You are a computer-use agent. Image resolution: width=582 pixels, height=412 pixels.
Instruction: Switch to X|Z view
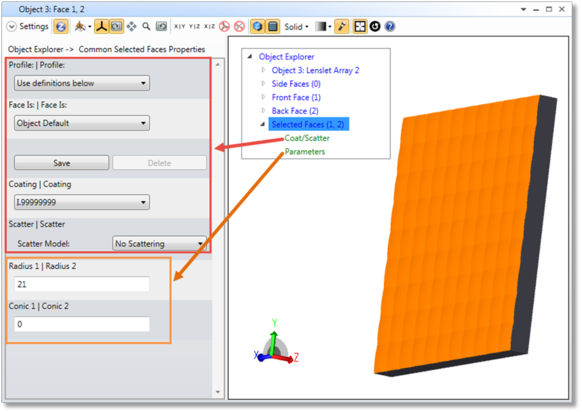click(209, 27)
